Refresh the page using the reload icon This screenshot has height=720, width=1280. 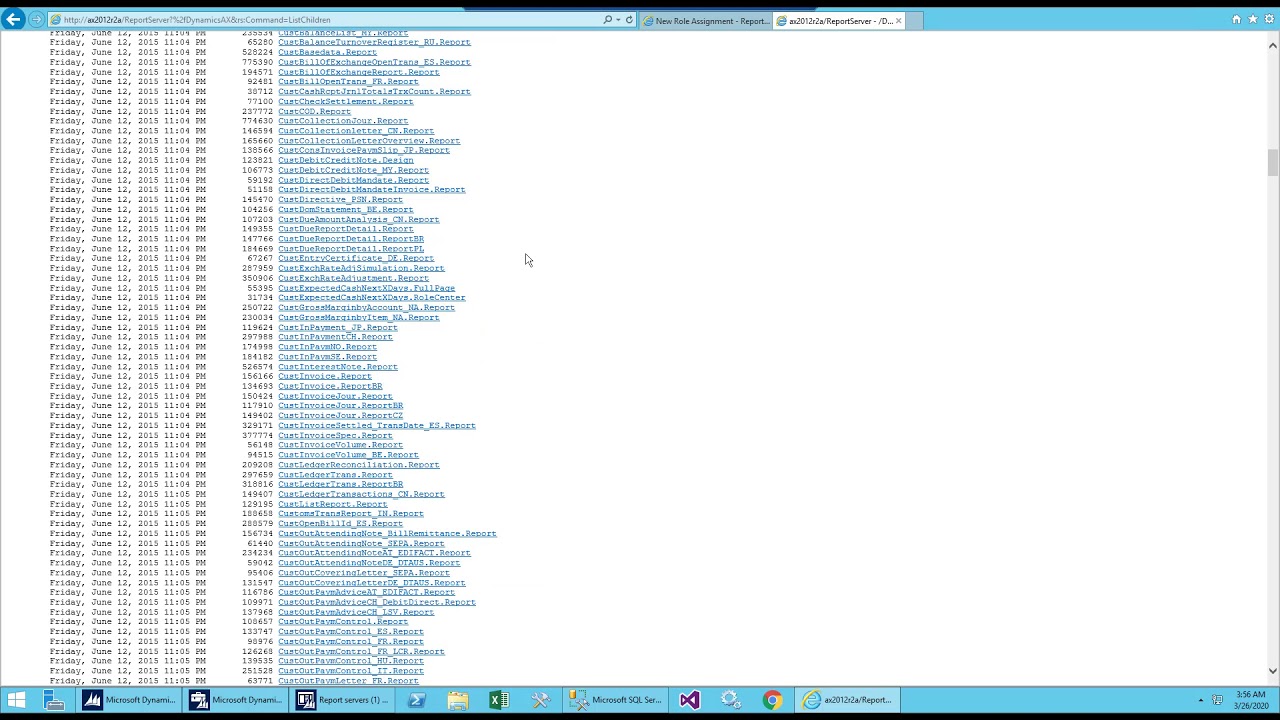[629, 20]
